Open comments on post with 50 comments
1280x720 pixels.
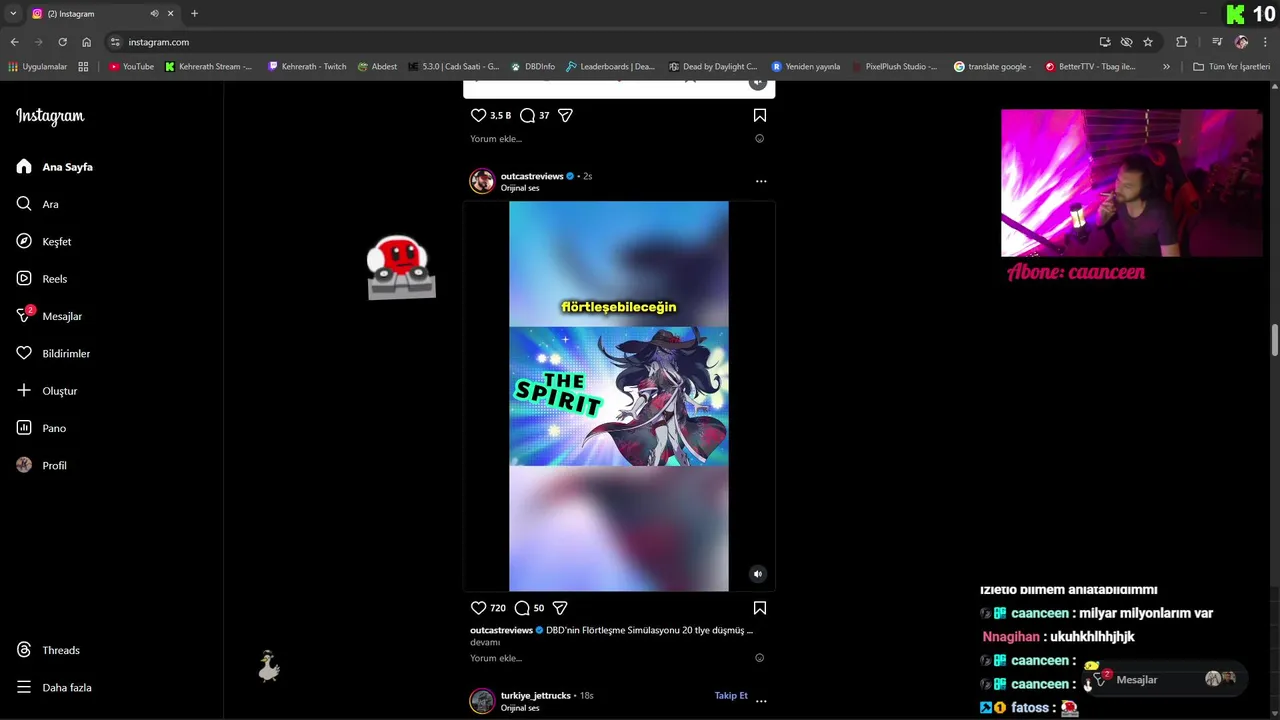click(522, 608)
